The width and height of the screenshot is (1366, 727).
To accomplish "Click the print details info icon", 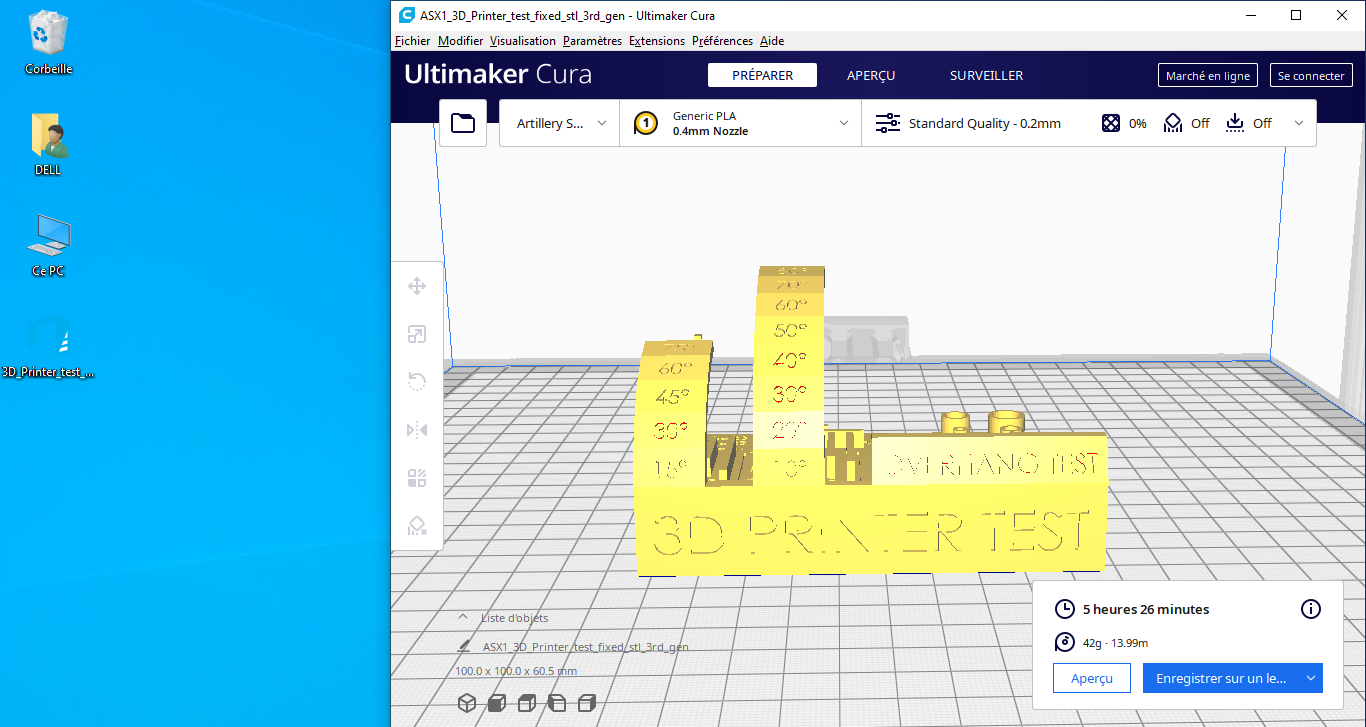I will tap(1311, 609).
